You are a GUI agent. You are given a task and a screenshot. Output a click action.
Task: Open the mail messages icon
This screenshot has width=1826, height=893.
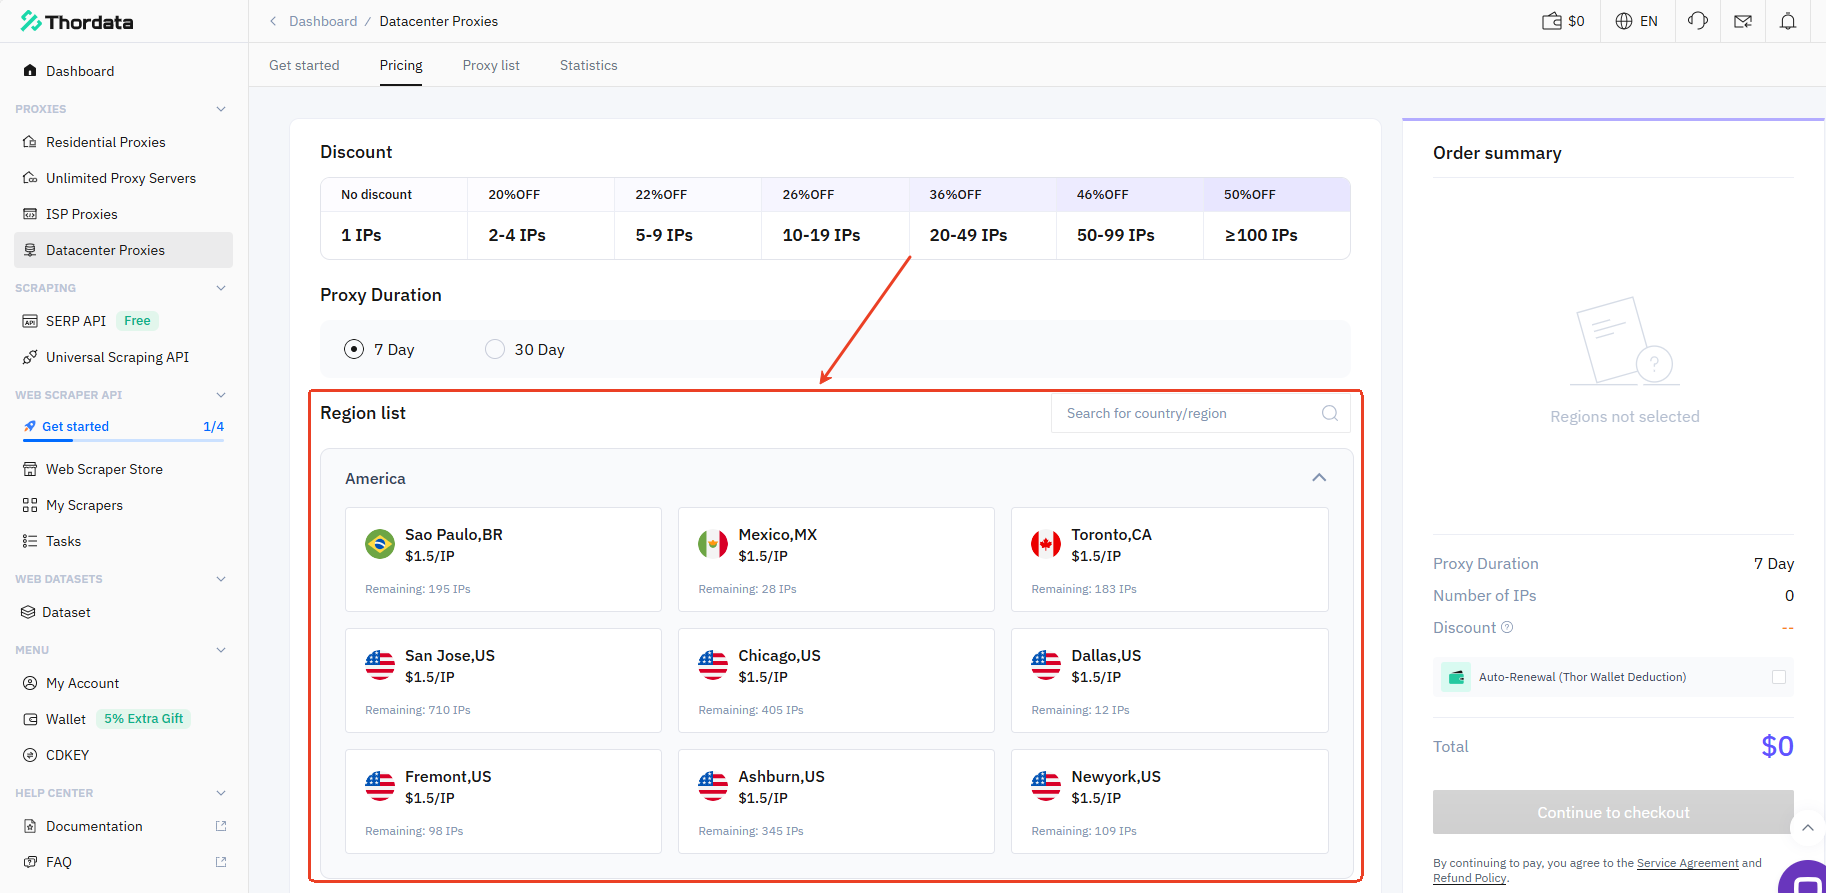coord(1743,21)
